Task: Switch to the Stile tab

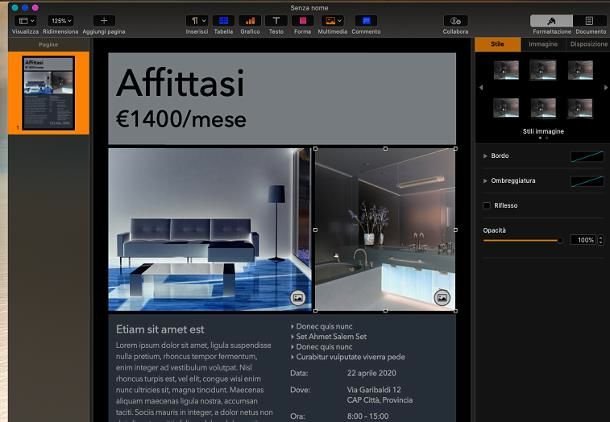Action: point(498,44)
